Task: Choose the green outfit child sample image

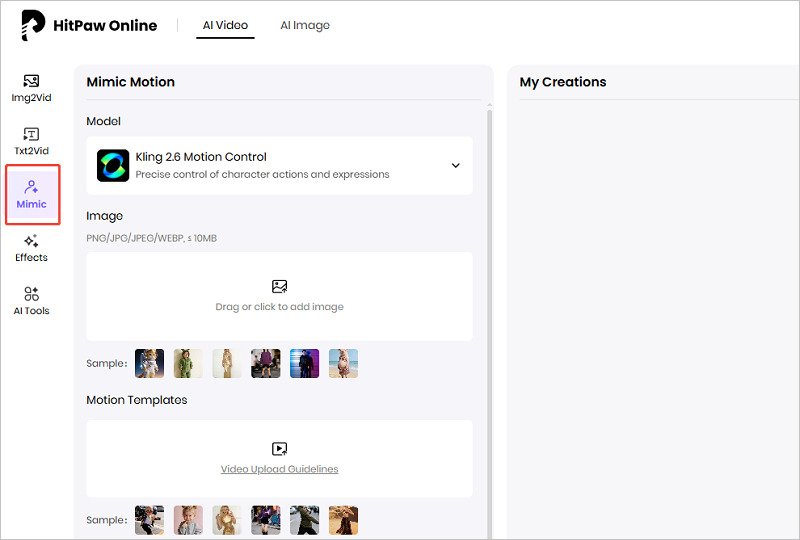Action: [x=188, y=363]
